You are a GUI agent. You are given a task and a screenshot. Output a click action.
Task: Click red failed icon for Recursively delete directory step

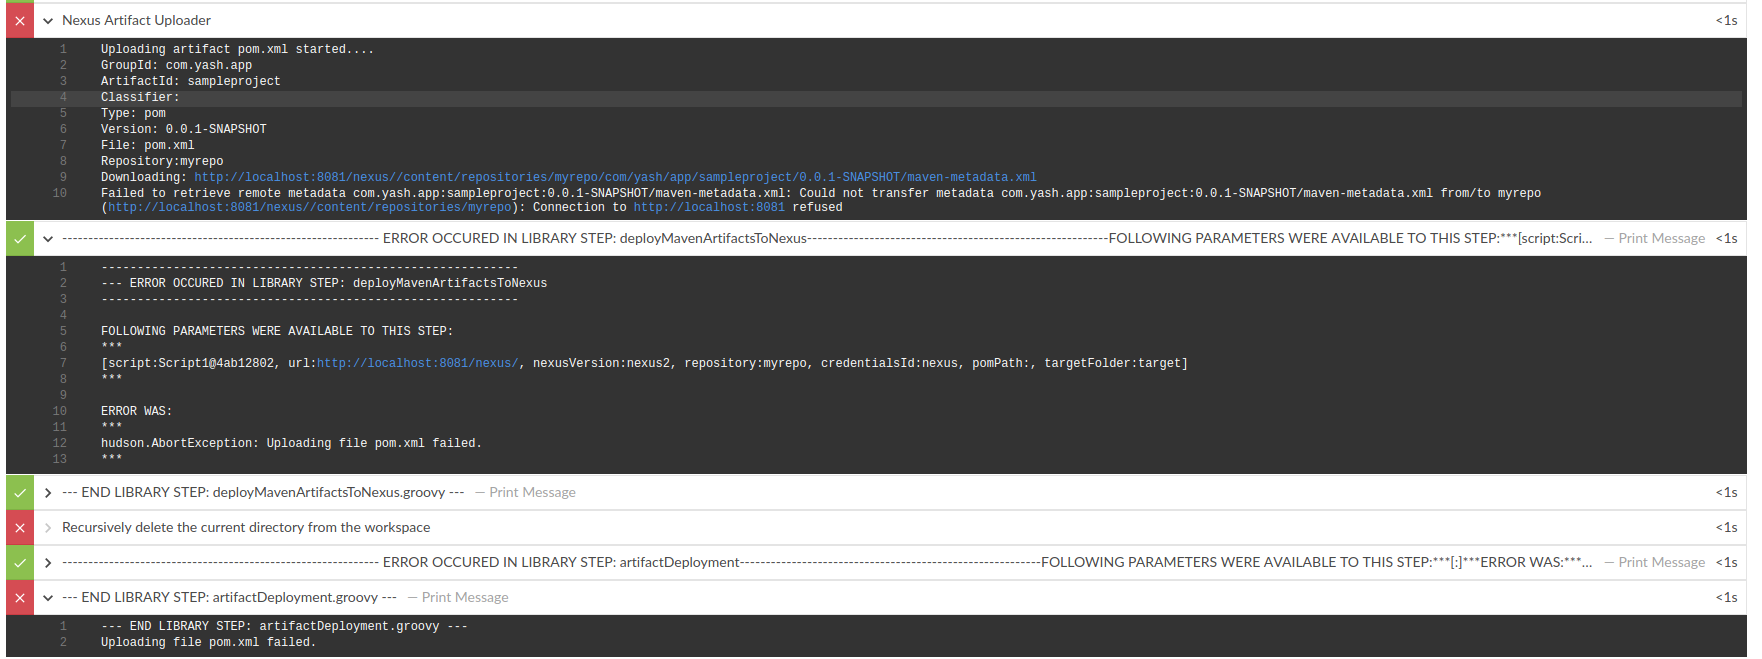tap(20, 527)
